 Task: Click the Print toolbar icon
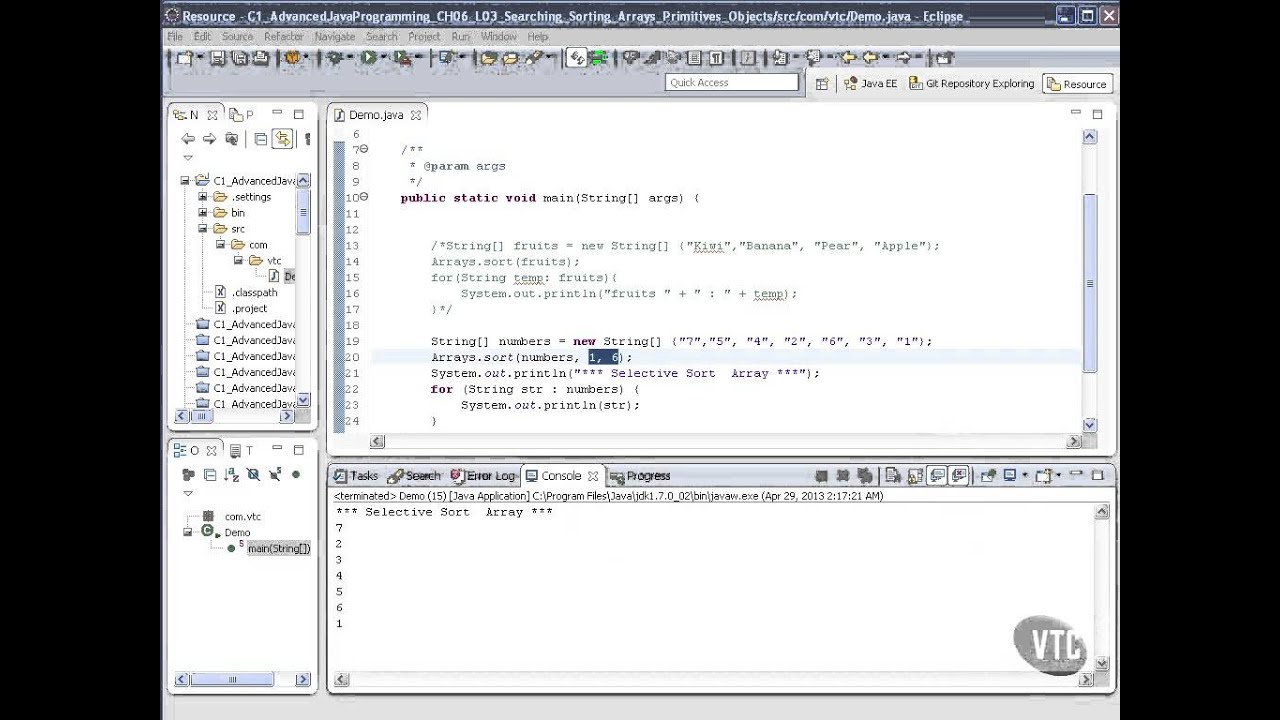tap(260, 58)
